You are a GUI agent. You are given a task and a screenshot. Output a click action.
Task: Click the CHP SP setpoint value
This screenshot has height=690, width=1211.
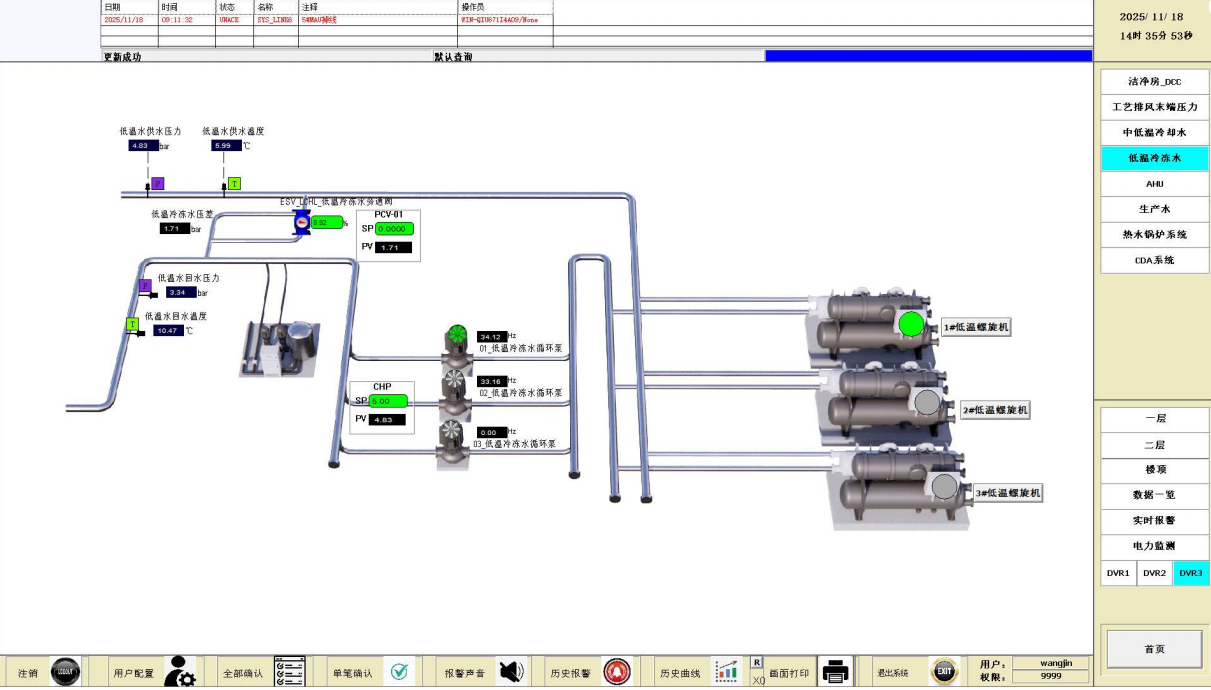[389, 401]
